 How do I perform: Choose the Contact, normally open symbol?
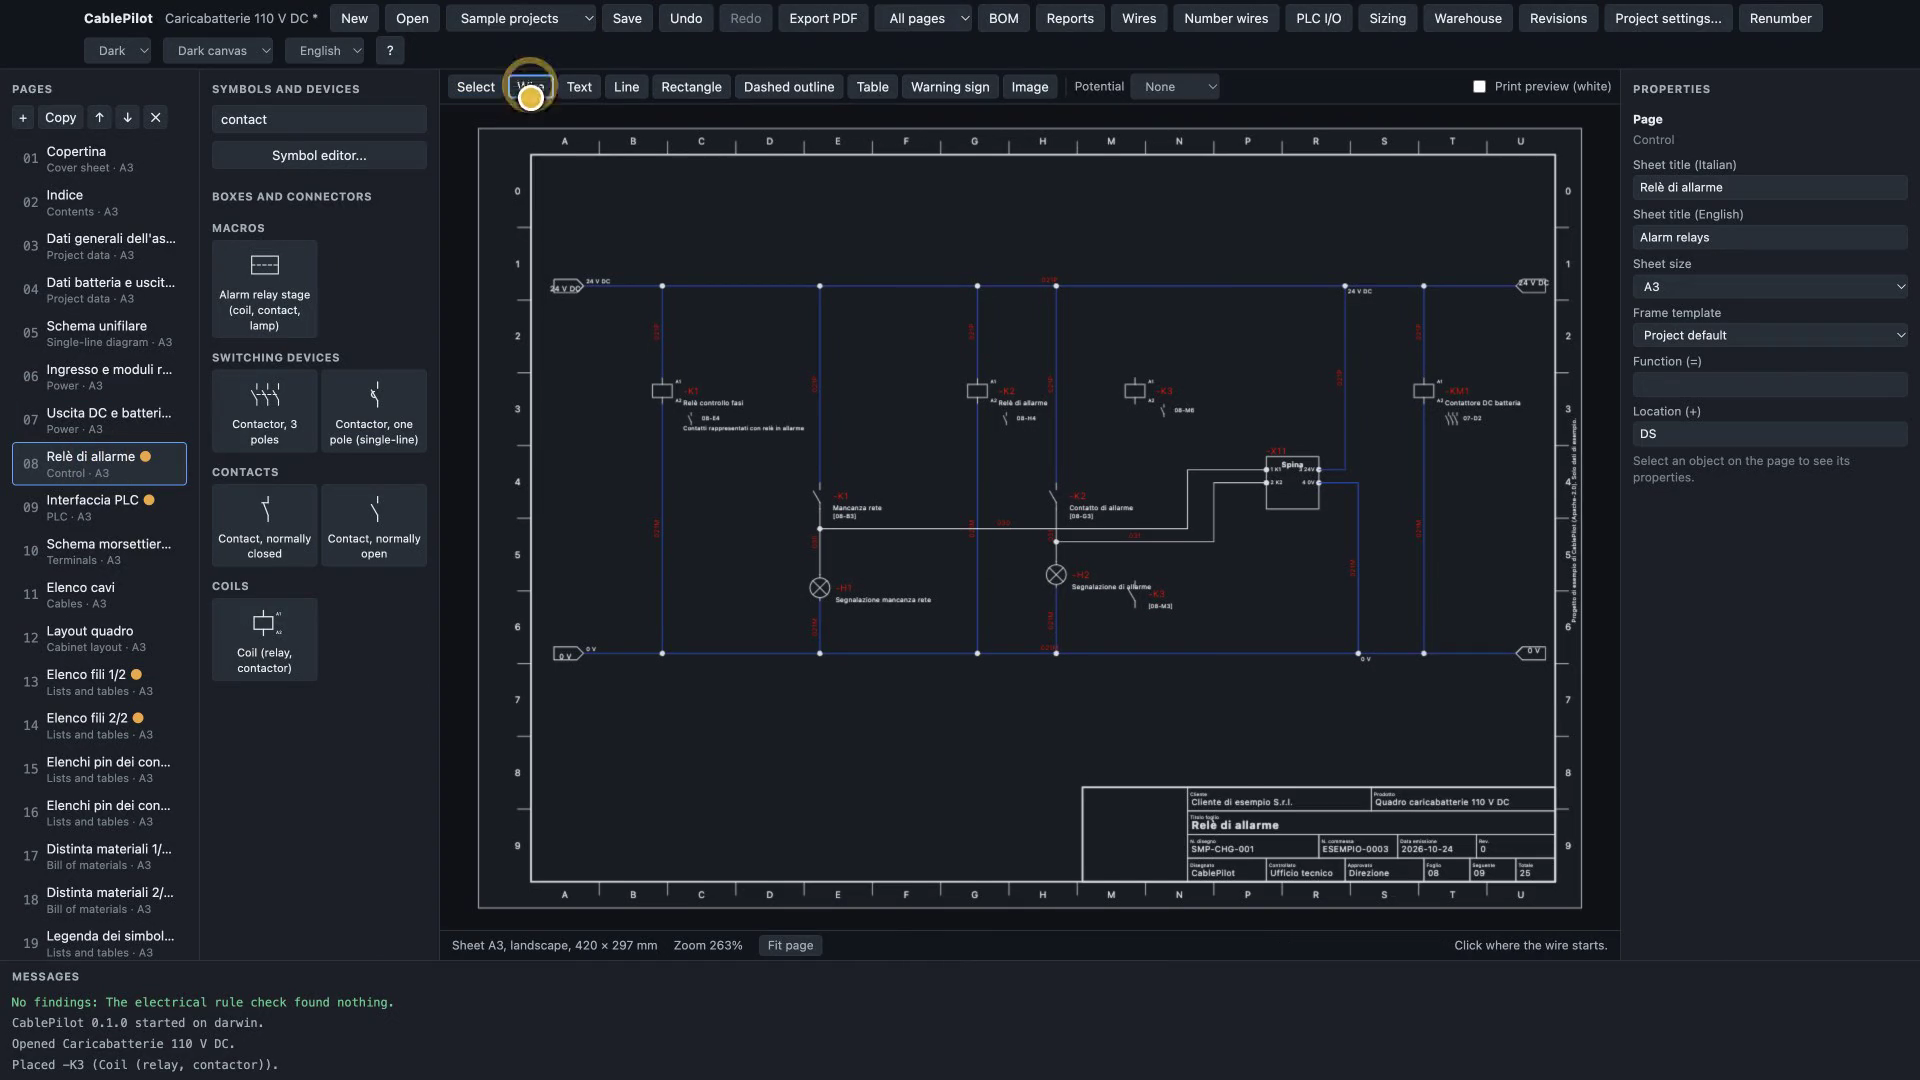point(374,525)
